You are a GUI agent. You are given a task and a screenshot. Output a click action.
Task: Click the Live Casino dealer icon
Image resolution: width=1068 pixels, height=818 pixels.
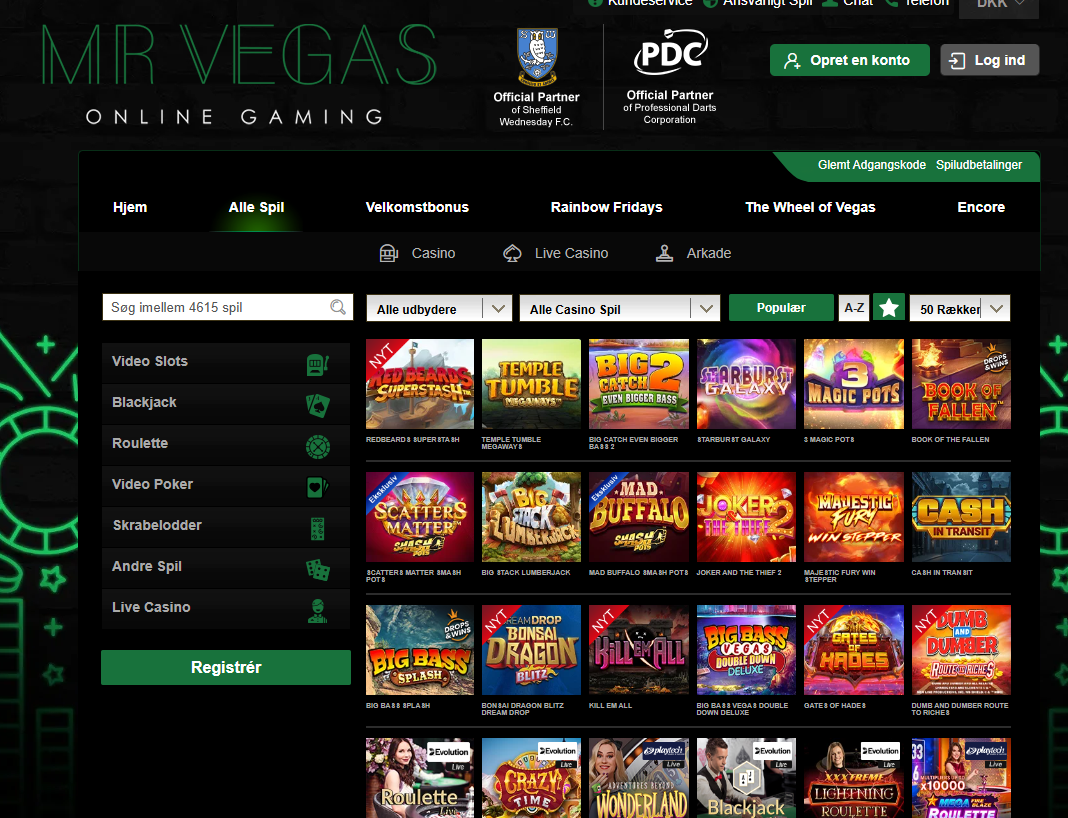[317, 608]
